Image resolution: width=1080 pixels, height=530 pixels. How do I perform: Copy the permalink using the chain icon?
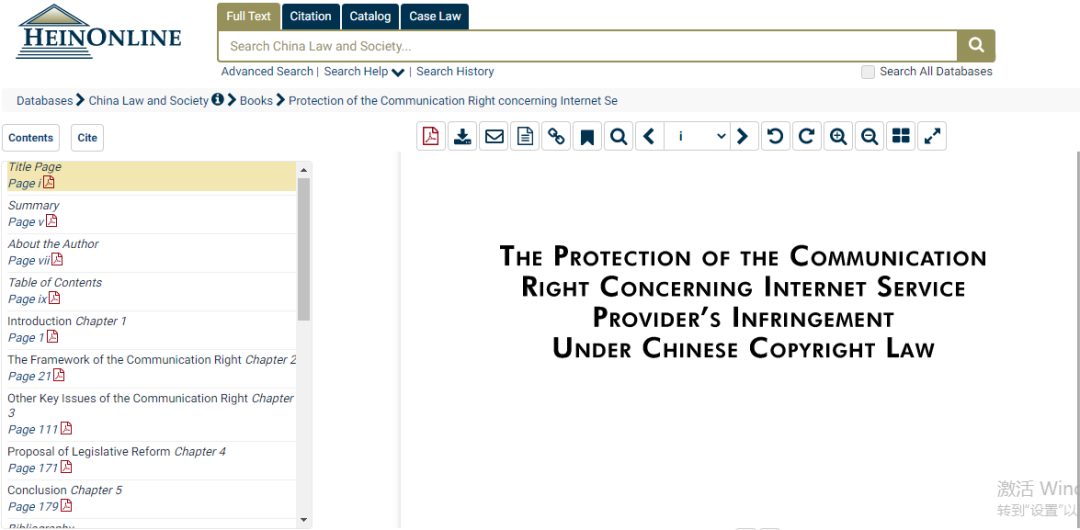click(x=556, y=137)
